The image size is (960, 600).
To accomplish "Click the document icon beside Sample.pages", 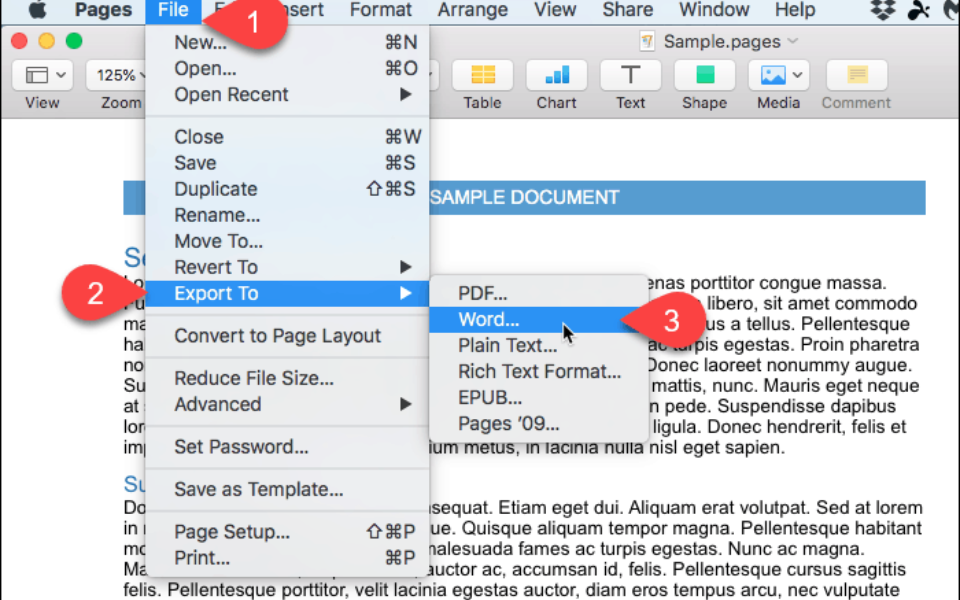I will (647, 41).
